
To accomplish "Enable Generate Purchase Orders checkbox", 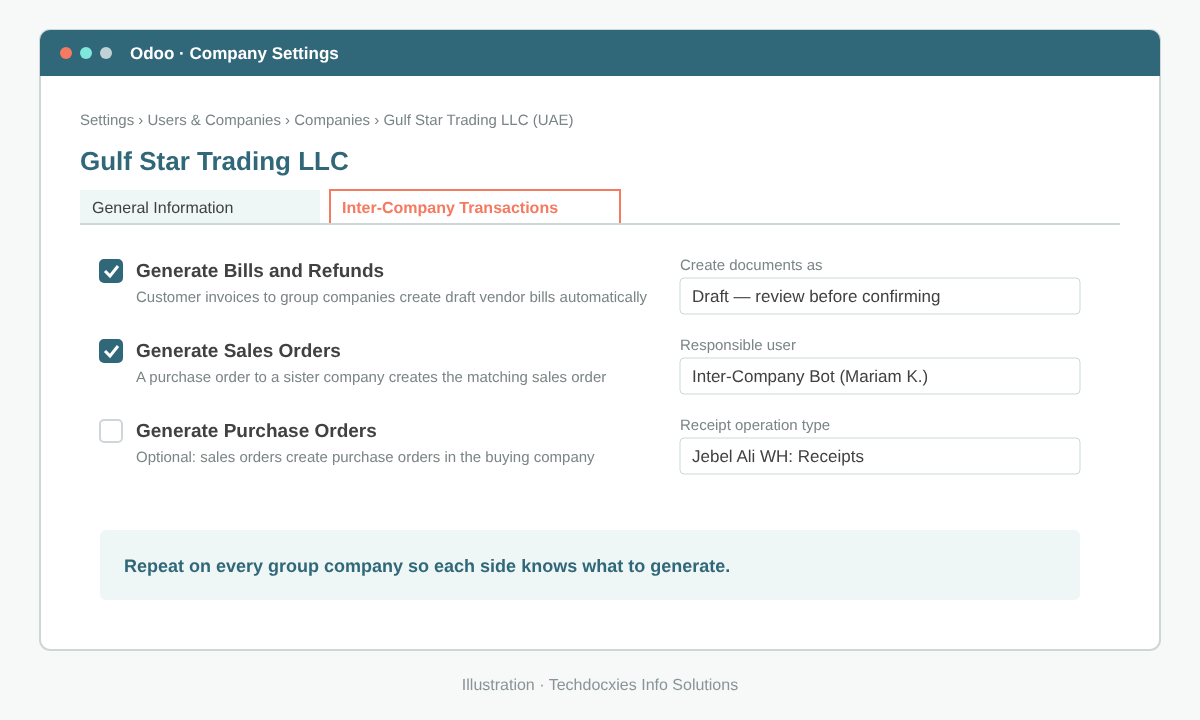I will click(111, 431).
